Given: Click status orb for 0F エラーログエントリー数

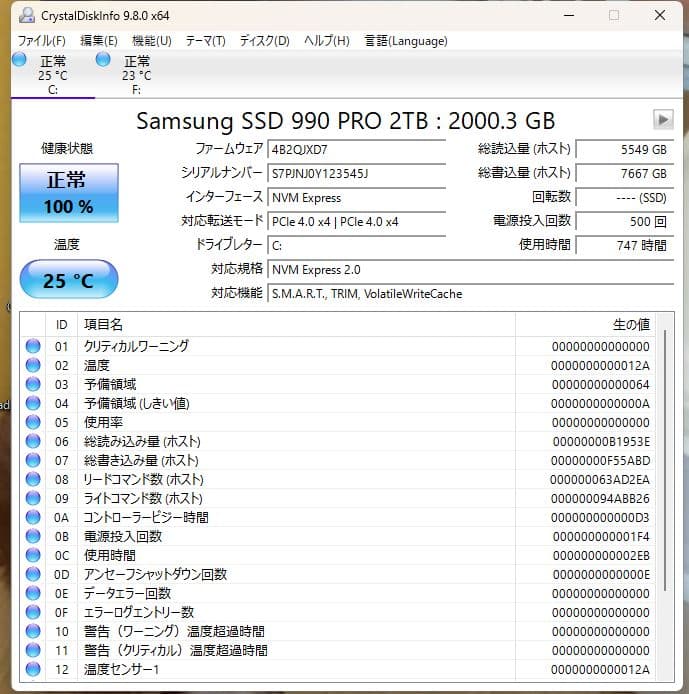Looking at the screenshot, I should (33, 613).
